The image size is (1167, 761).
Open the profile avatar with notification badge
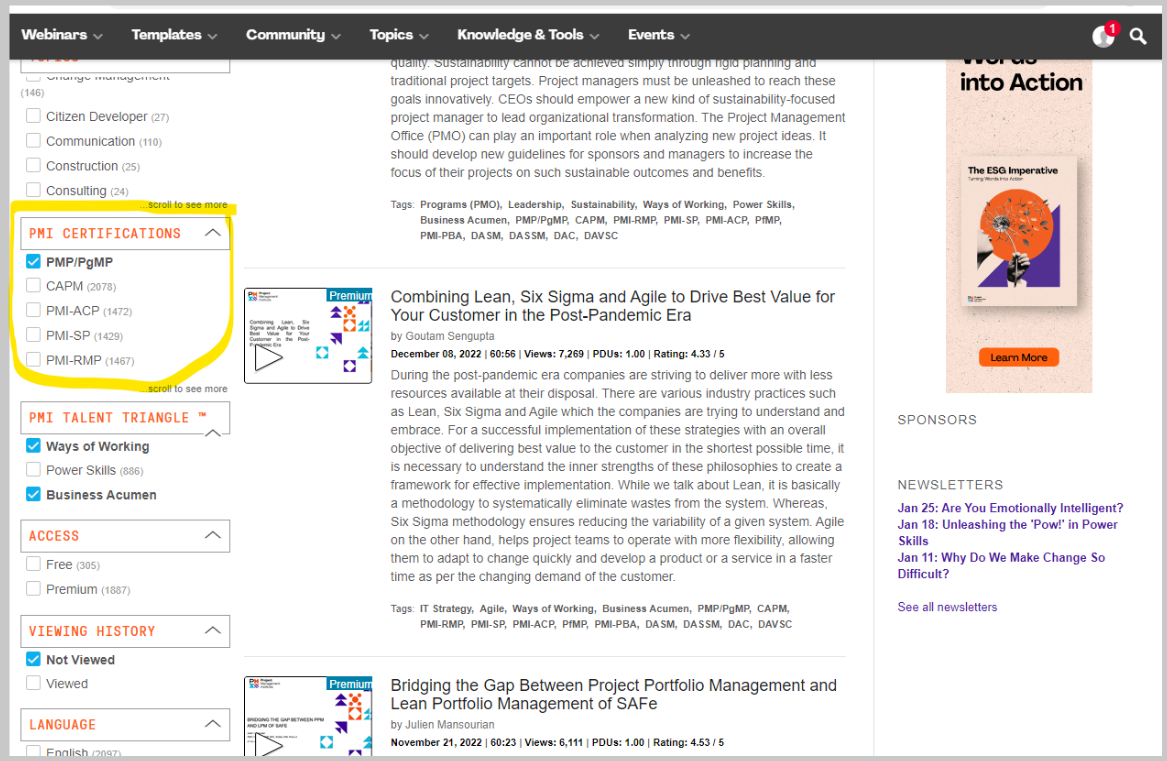pyautogui.click(x=1104, y=34)
